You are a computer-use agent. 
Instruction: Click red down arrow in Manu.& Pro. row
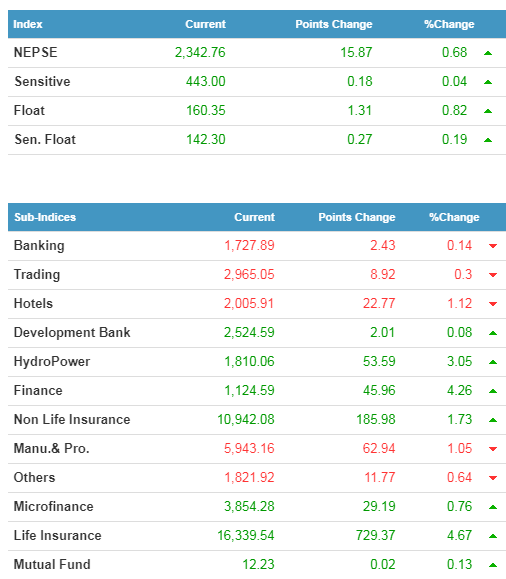pyautogui.click(x=493, y=449)
